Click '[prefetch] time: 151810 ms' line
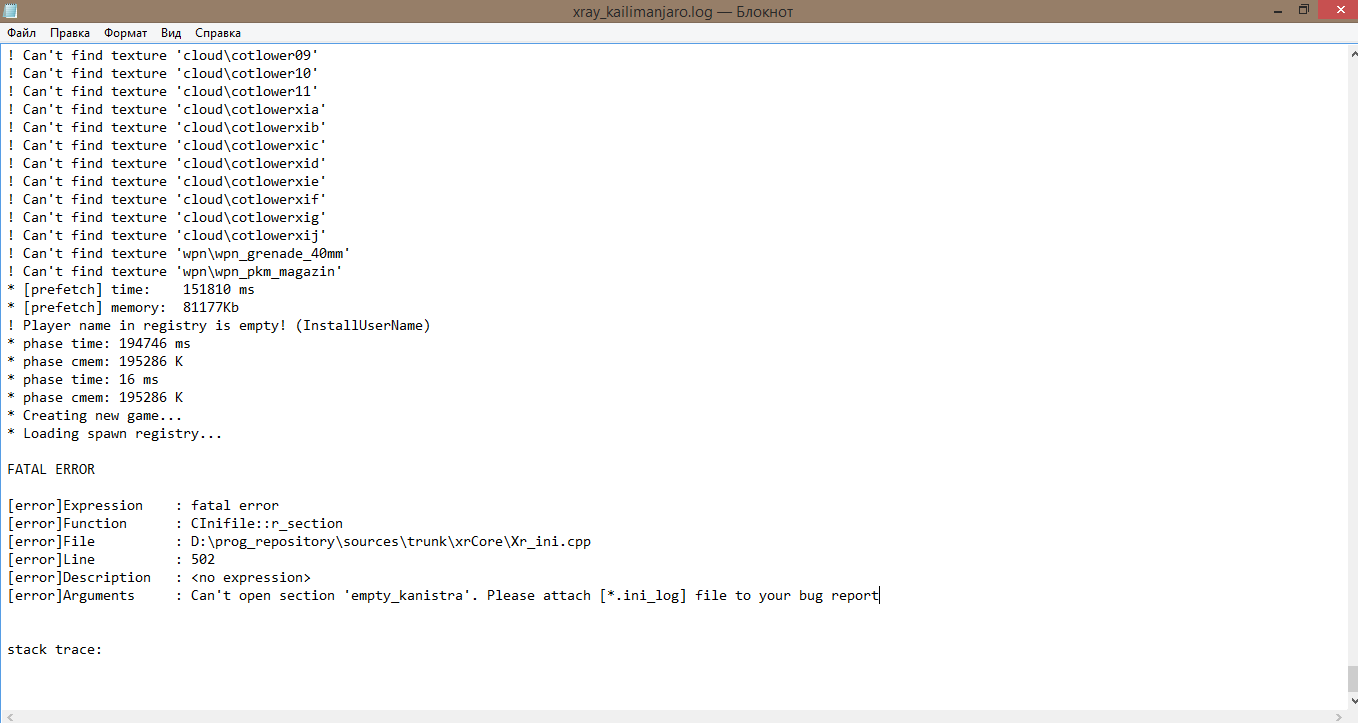 click(x=131, y=289)
